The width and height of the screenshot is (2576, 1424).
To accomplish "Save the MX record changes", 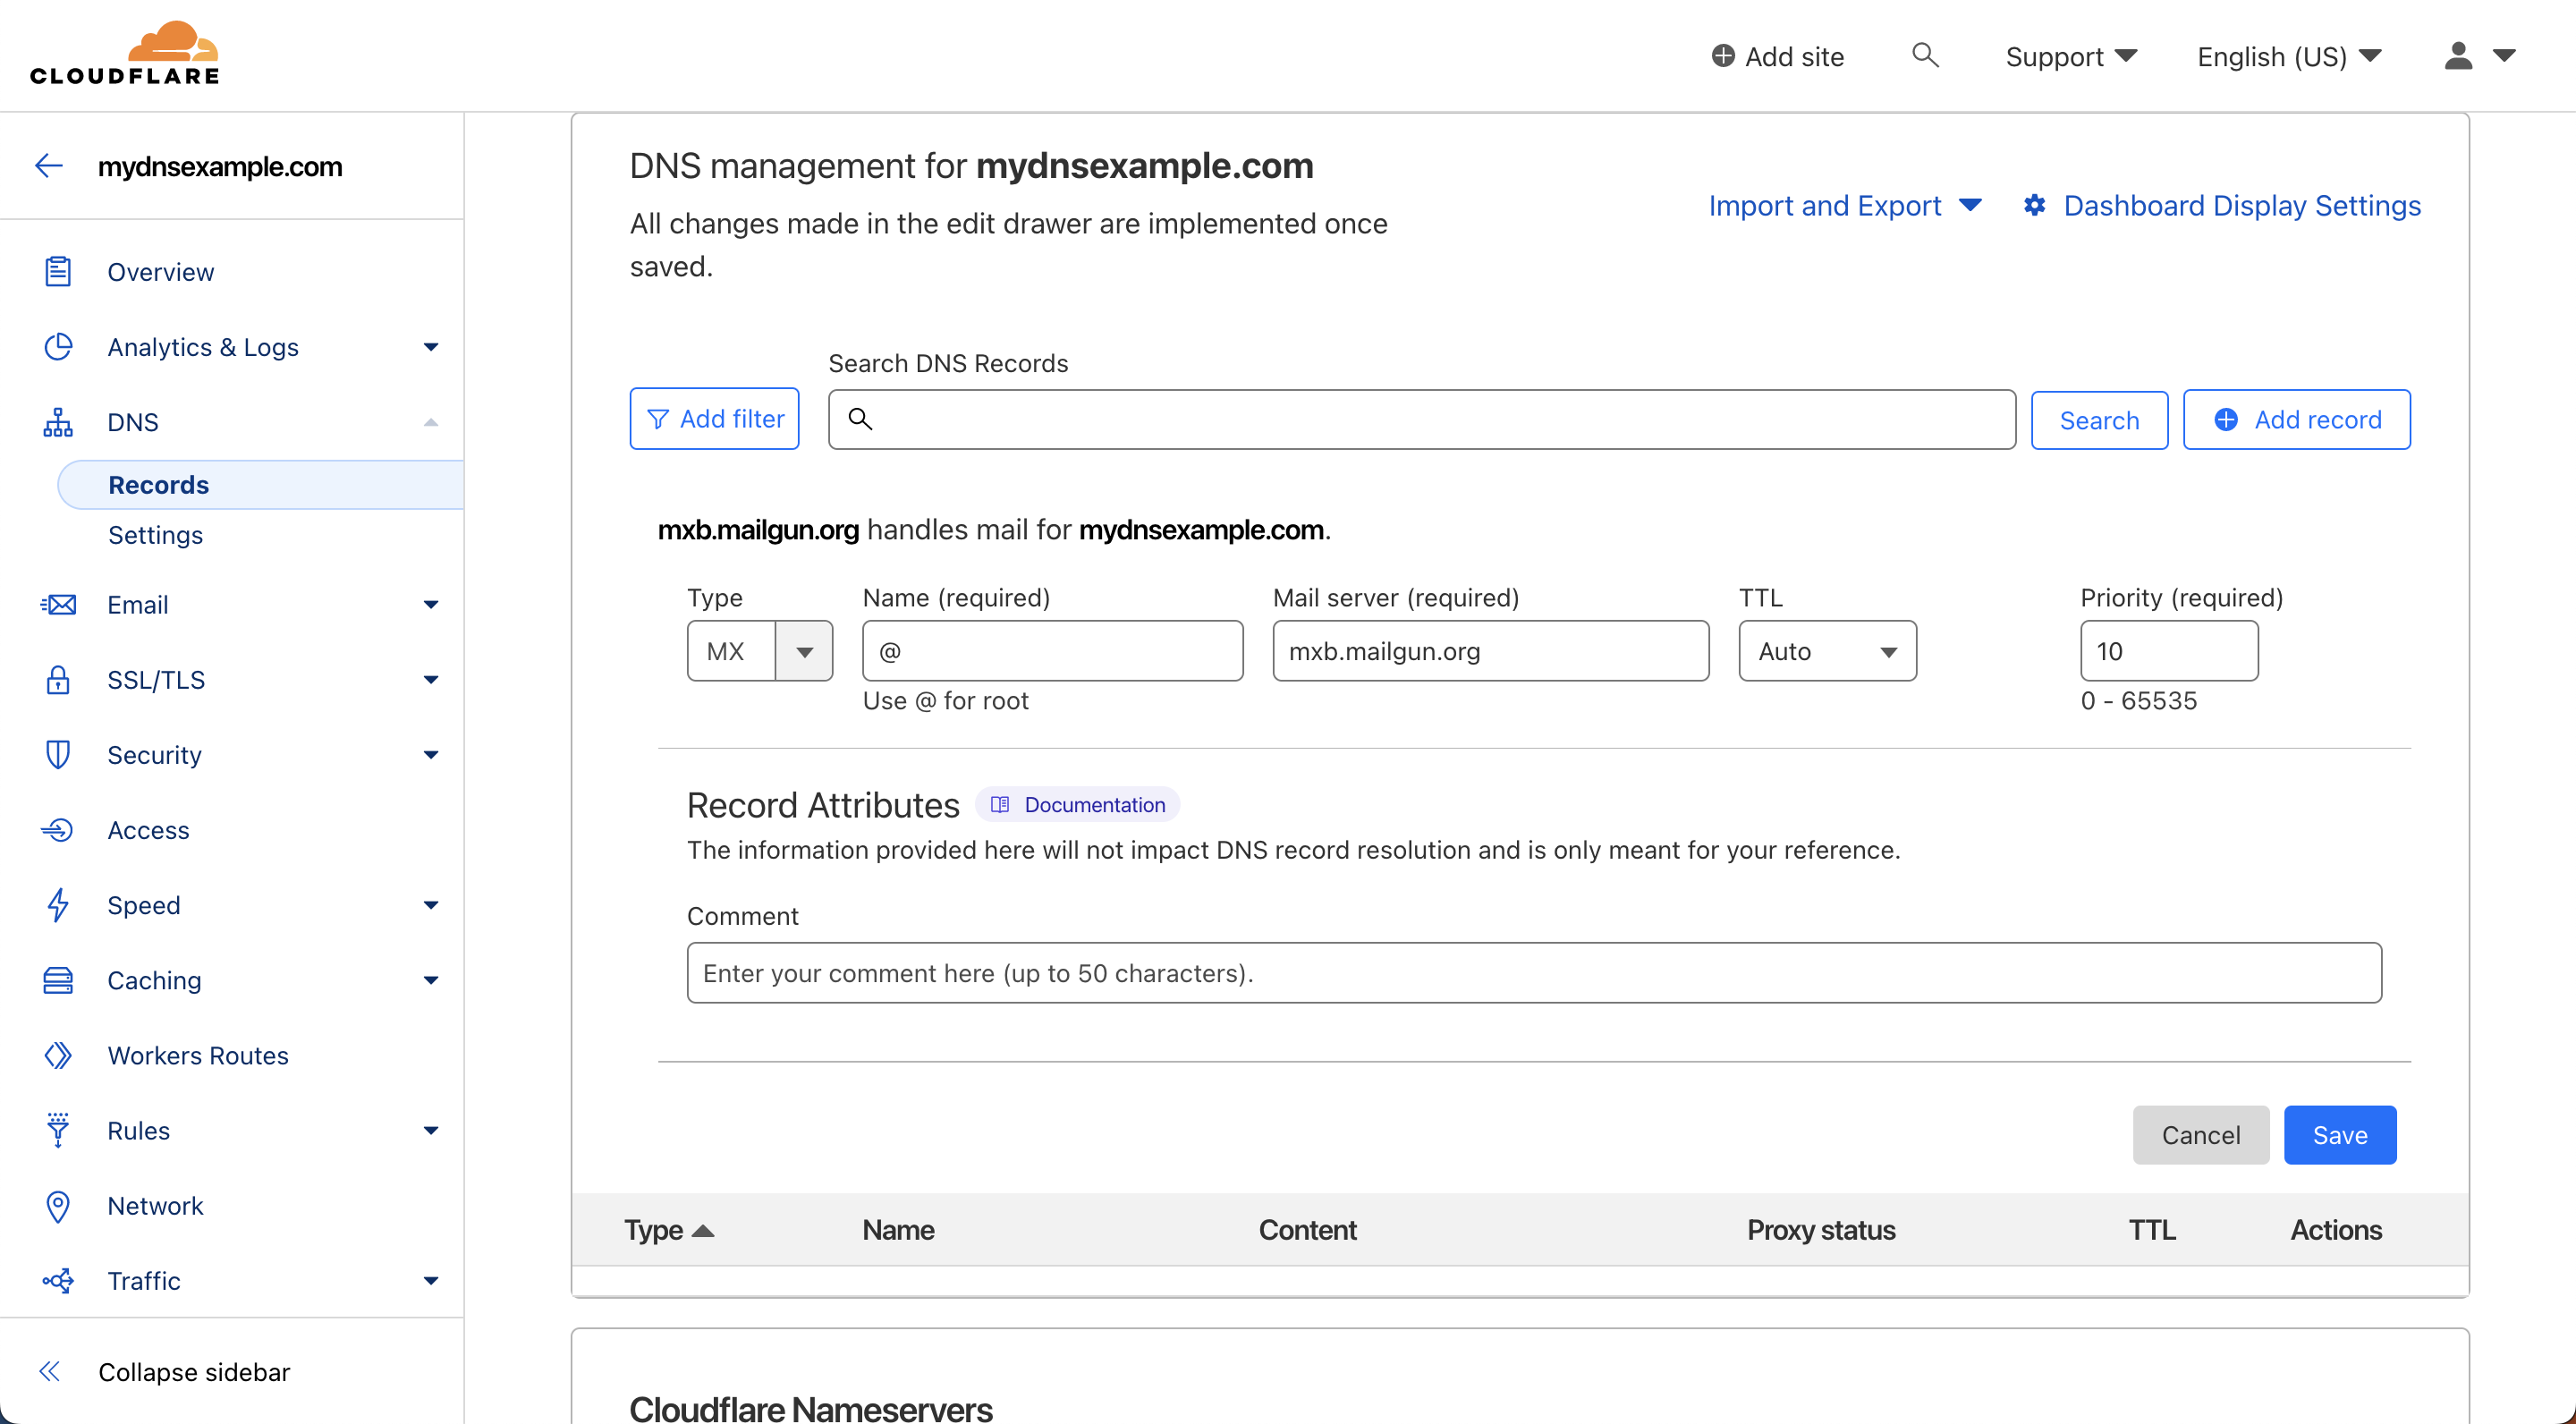I will (2340, 1135).
